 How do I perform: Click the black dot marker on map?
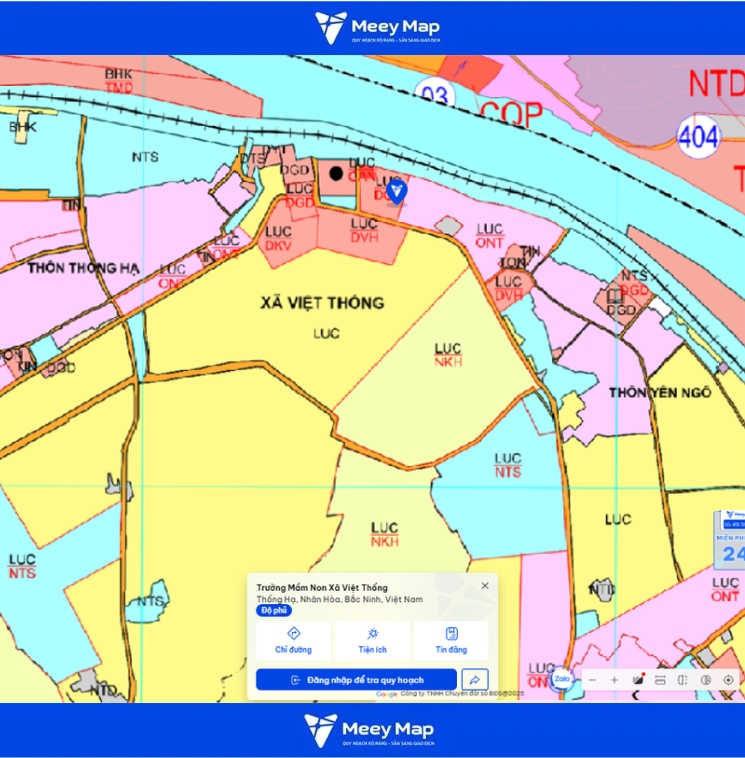point(336,173)
